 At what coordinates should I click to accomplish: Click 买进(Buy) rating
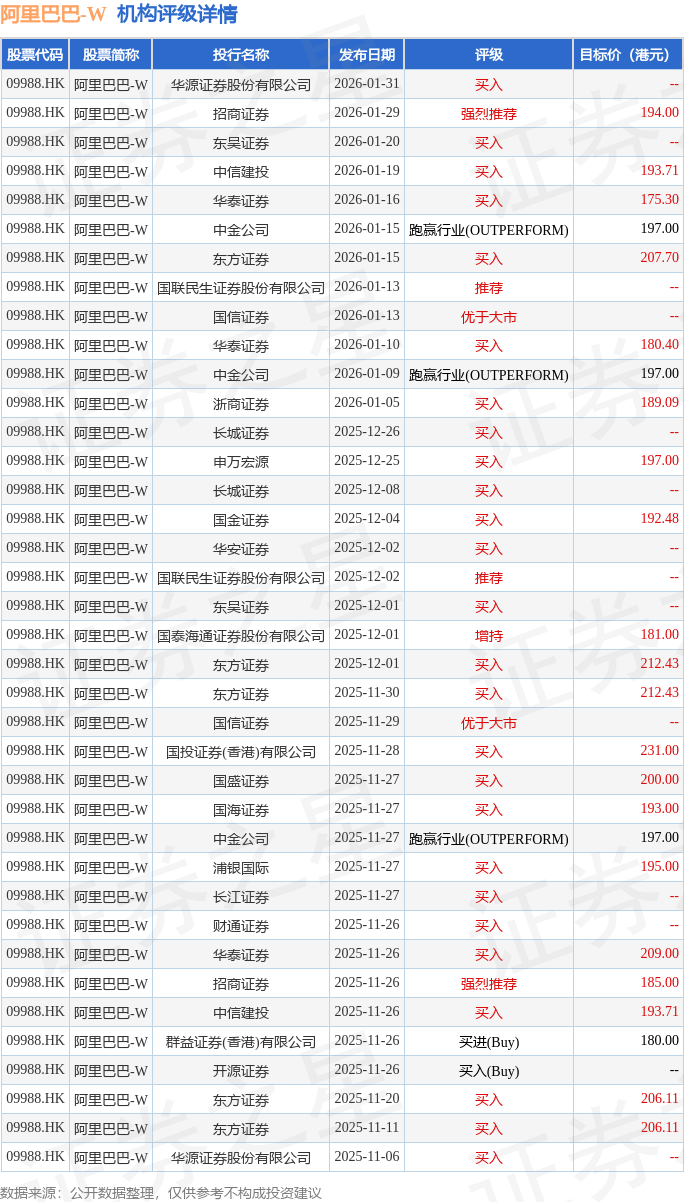click(489, 1041)
